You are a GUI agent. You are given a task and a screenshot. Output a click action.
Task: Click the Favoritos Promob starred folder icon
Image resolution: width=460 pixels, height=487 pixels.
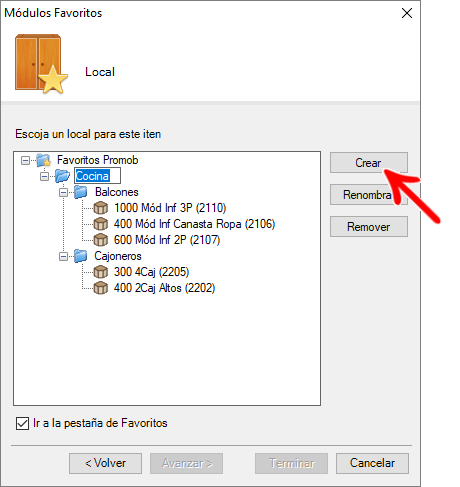43,160
